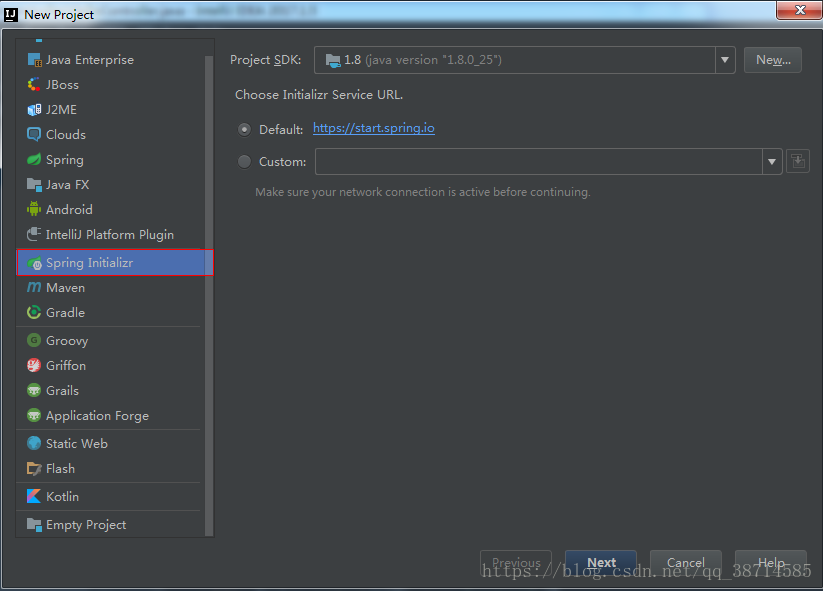Select the Groovy label in list

pos(67,341)
